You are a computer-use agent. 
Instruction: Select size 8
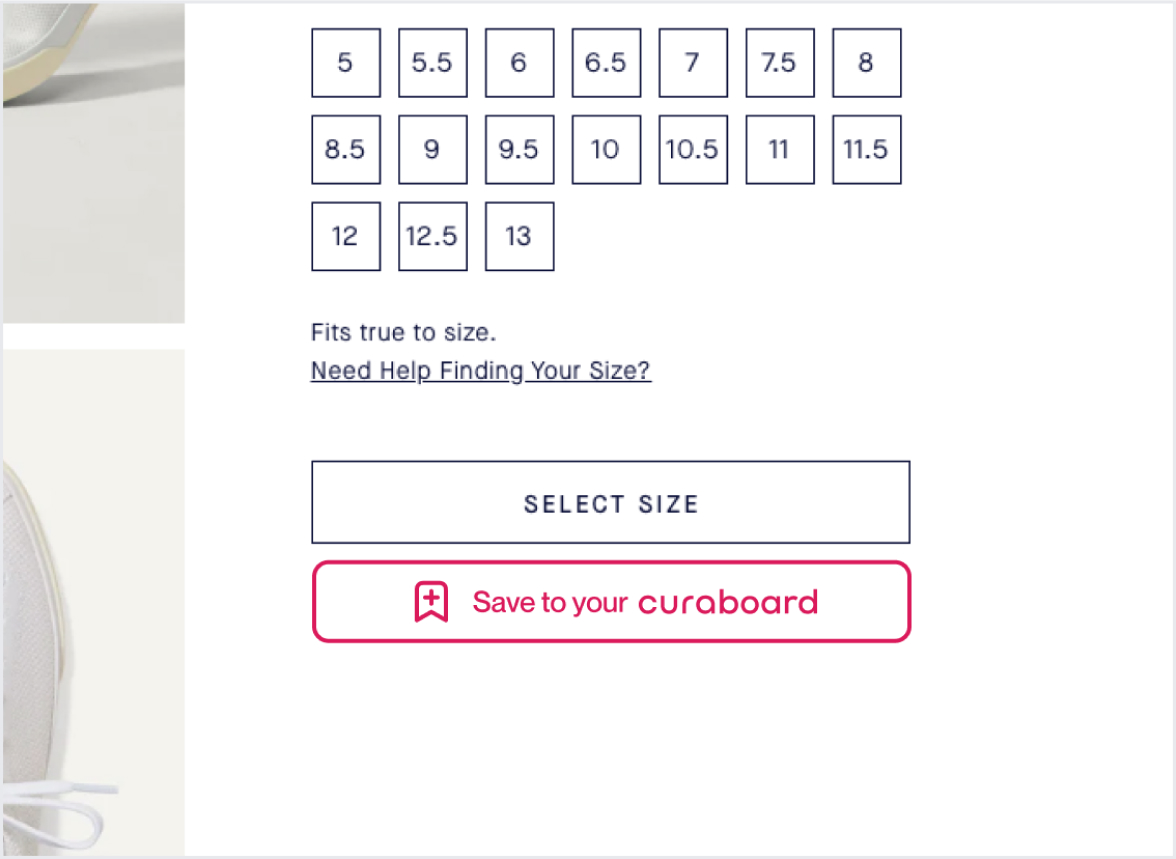(867, 63)
